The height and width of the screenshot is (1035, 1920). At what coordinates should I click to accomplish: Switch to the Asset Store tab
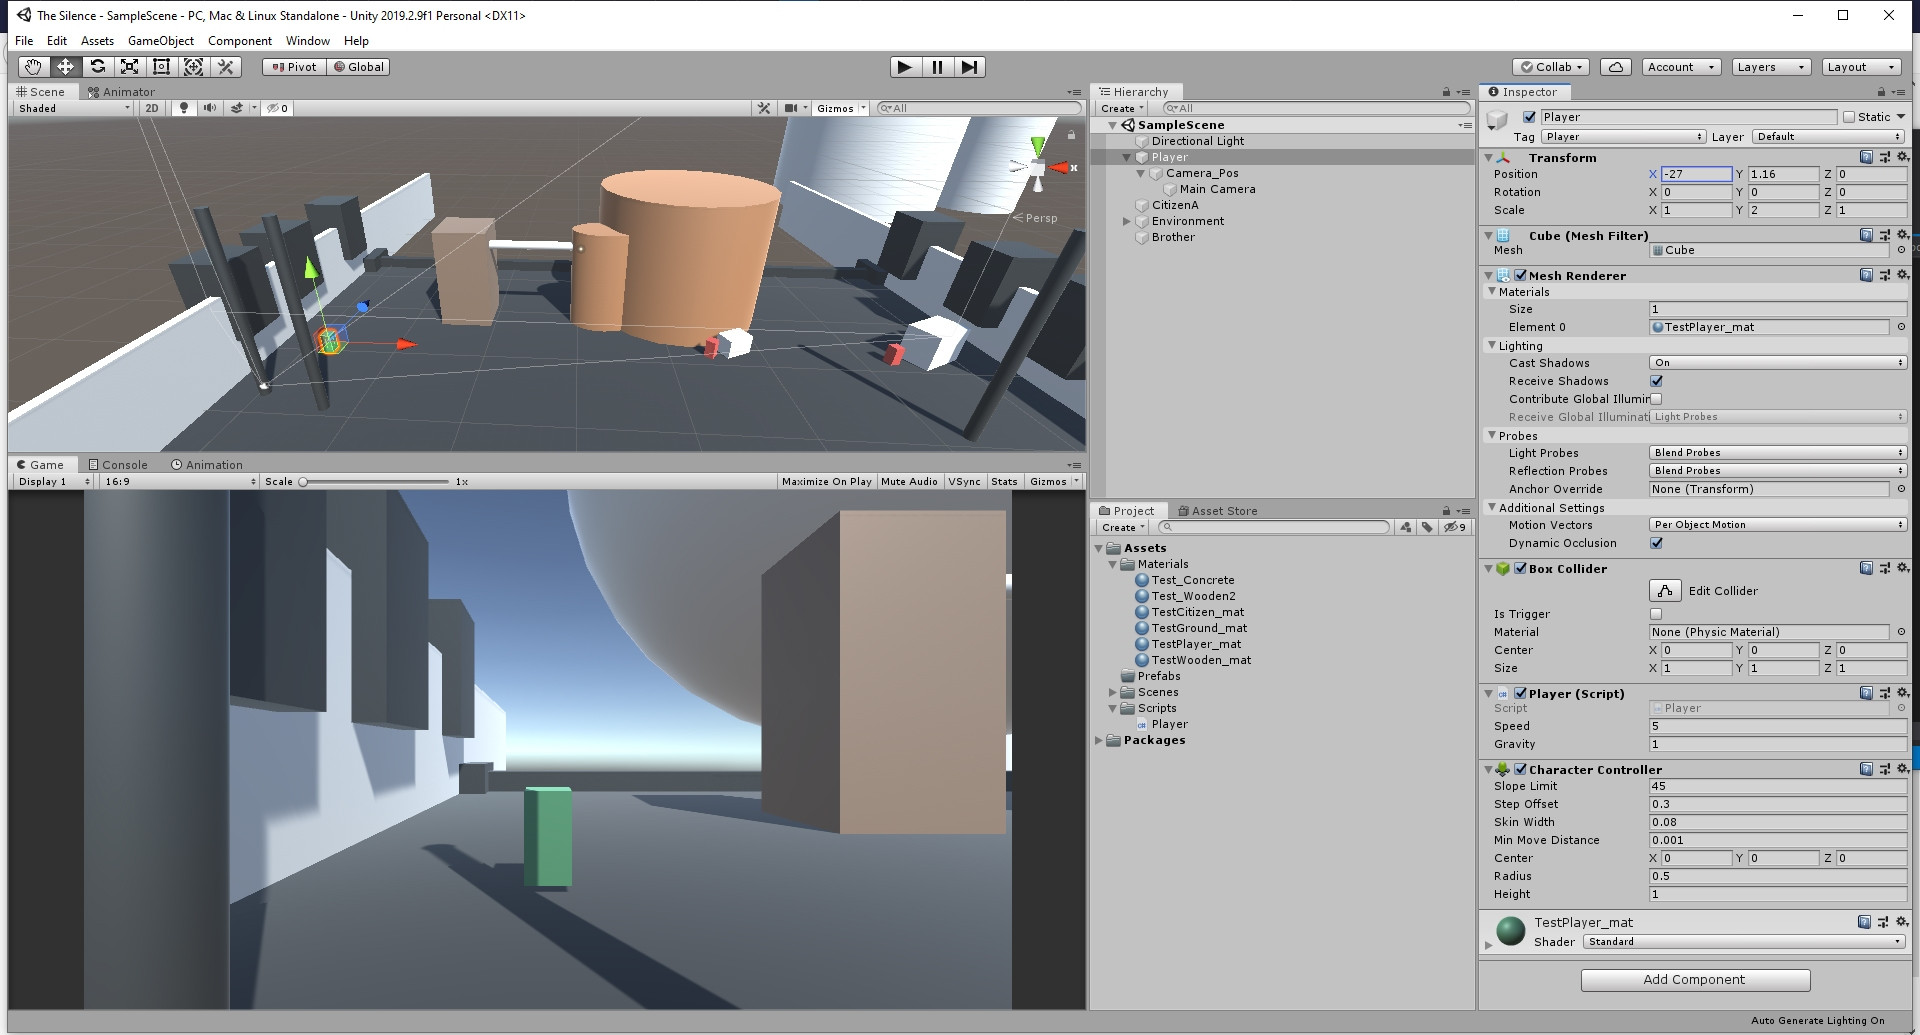coord(1218,511)
